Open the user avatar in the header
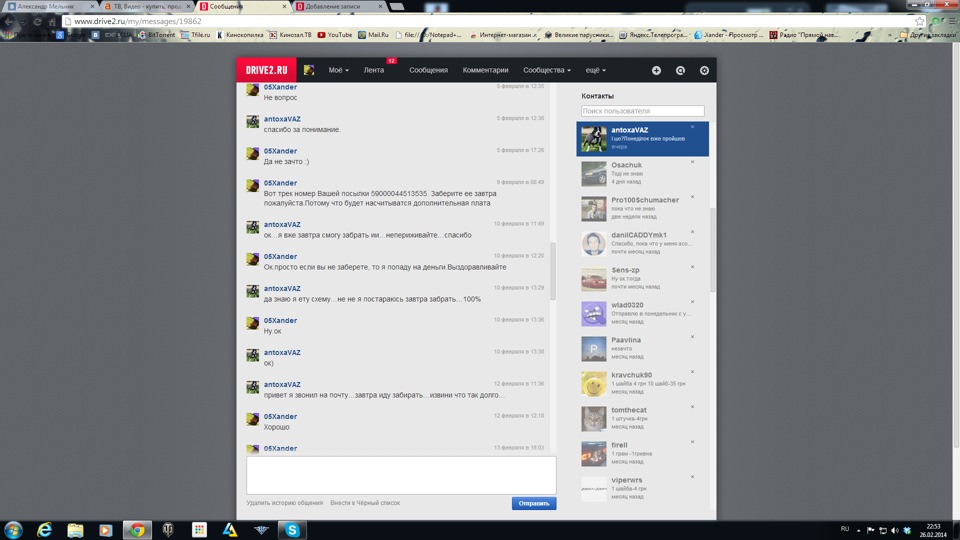 click(x=309, y=70)
